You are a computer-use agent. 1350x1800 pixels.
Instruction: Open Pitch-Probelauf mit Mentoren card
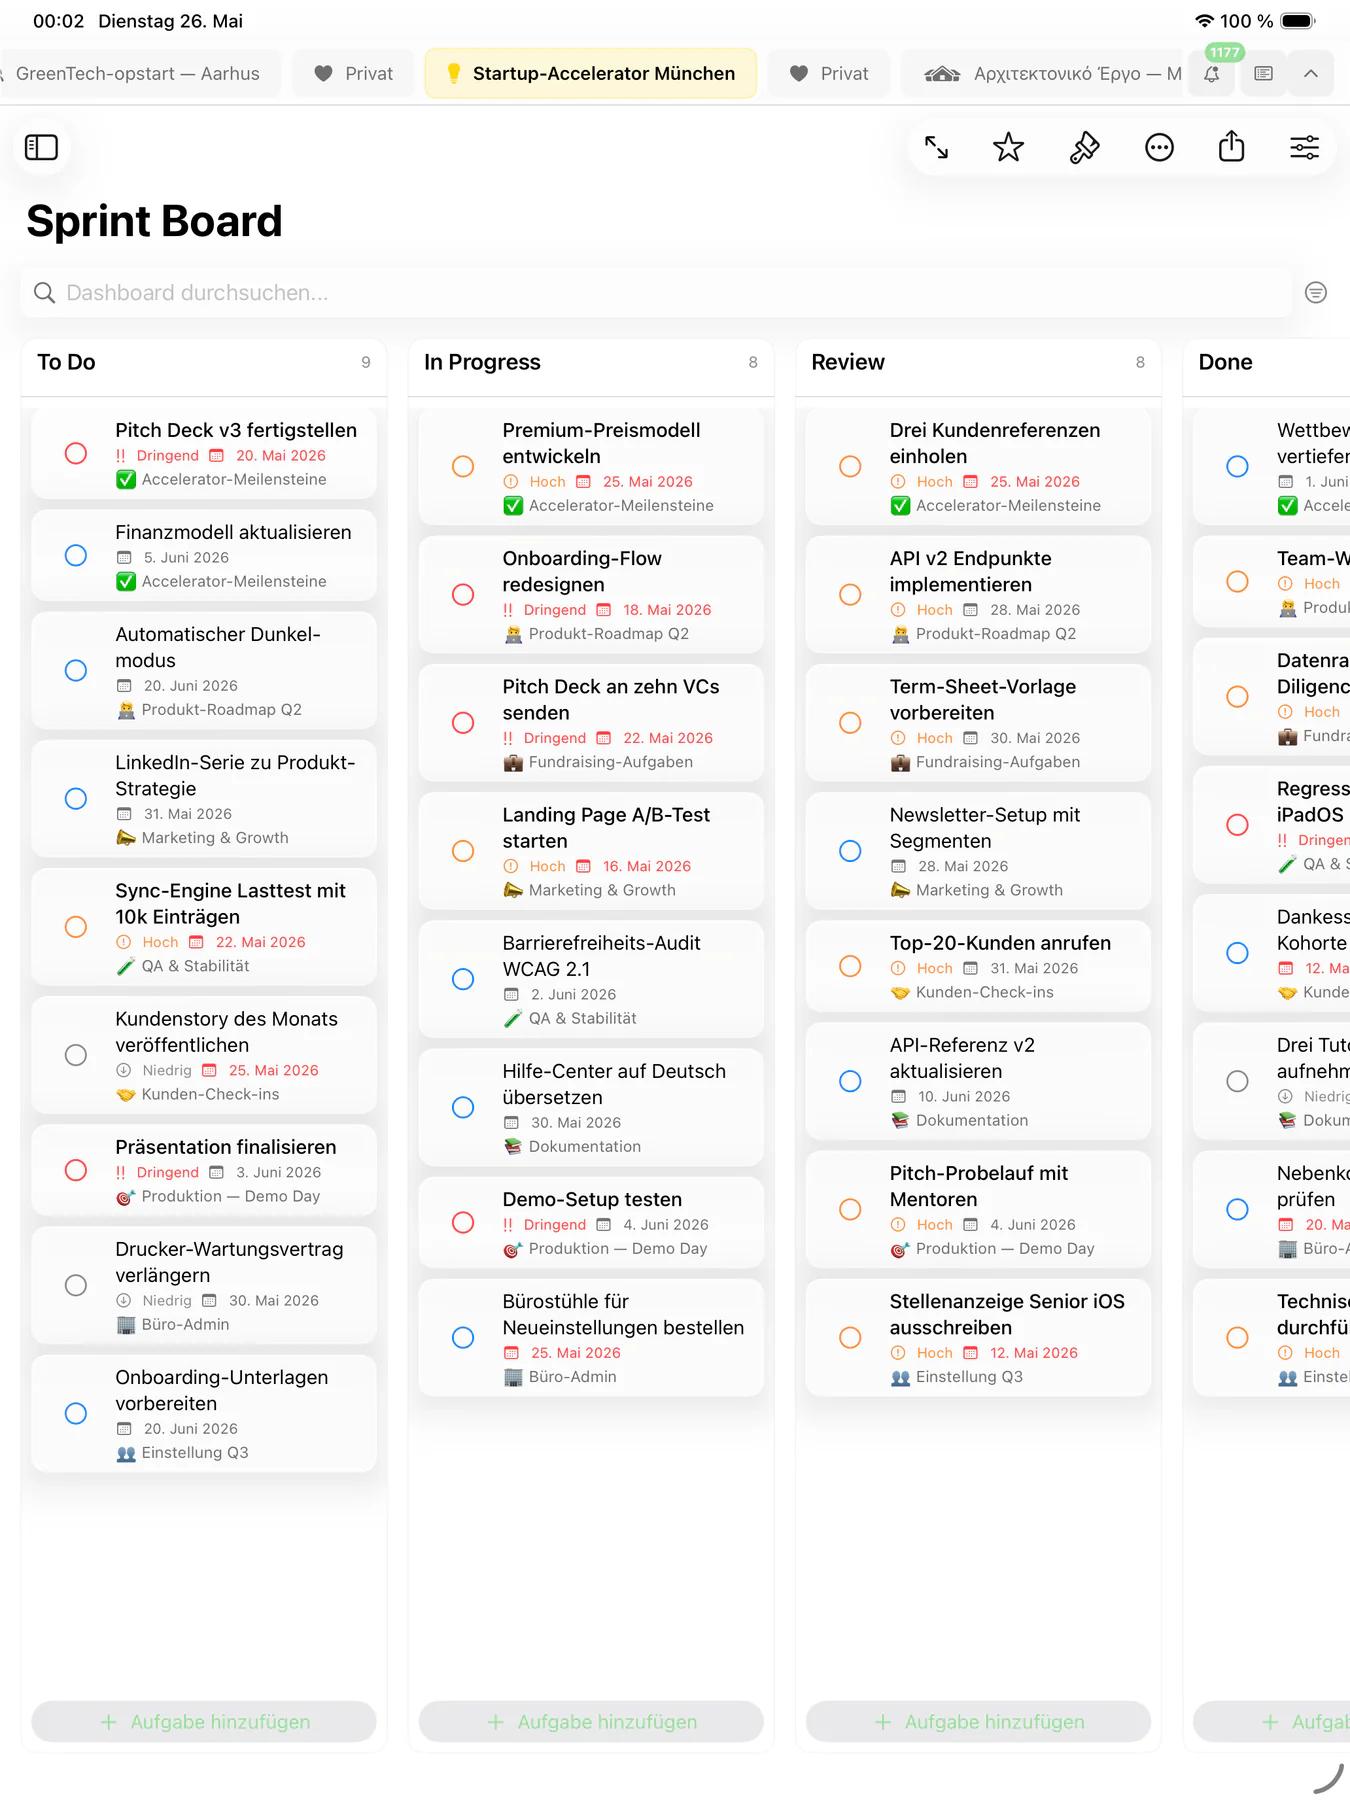[x=978, y=1208]
